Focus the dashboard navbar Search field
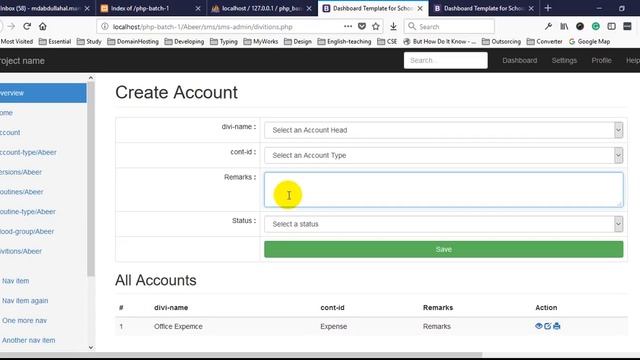 (445, 60)
